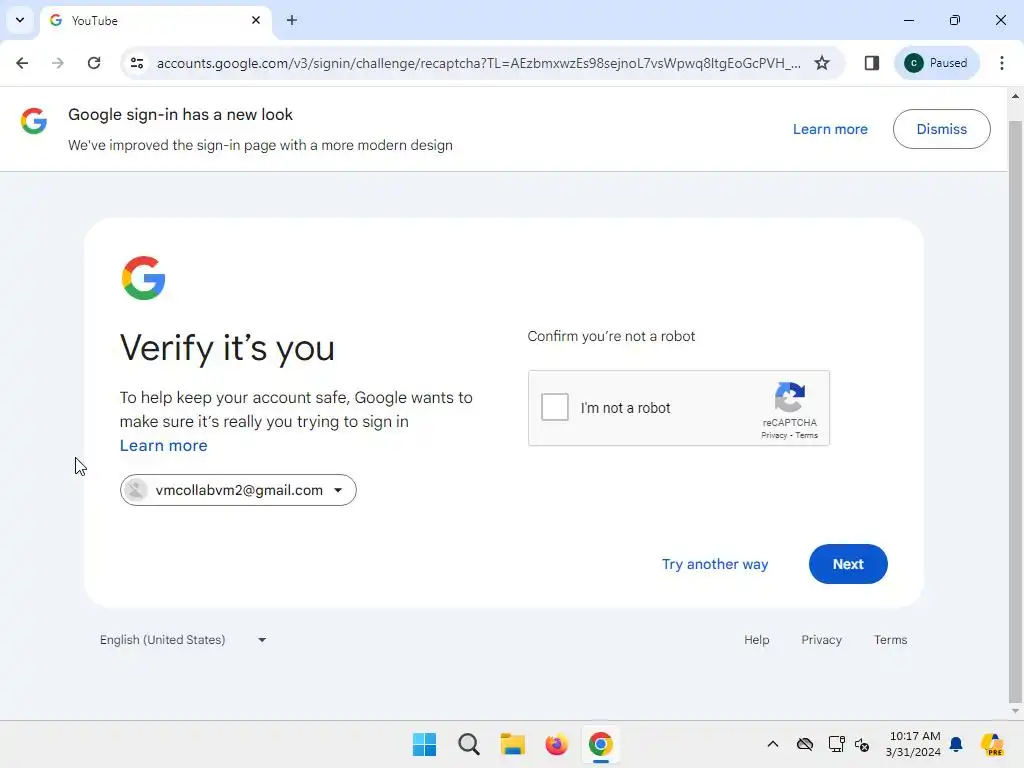Dismiss the new look banner
This screenshot has width=1024, height=768.
(941, 129)
